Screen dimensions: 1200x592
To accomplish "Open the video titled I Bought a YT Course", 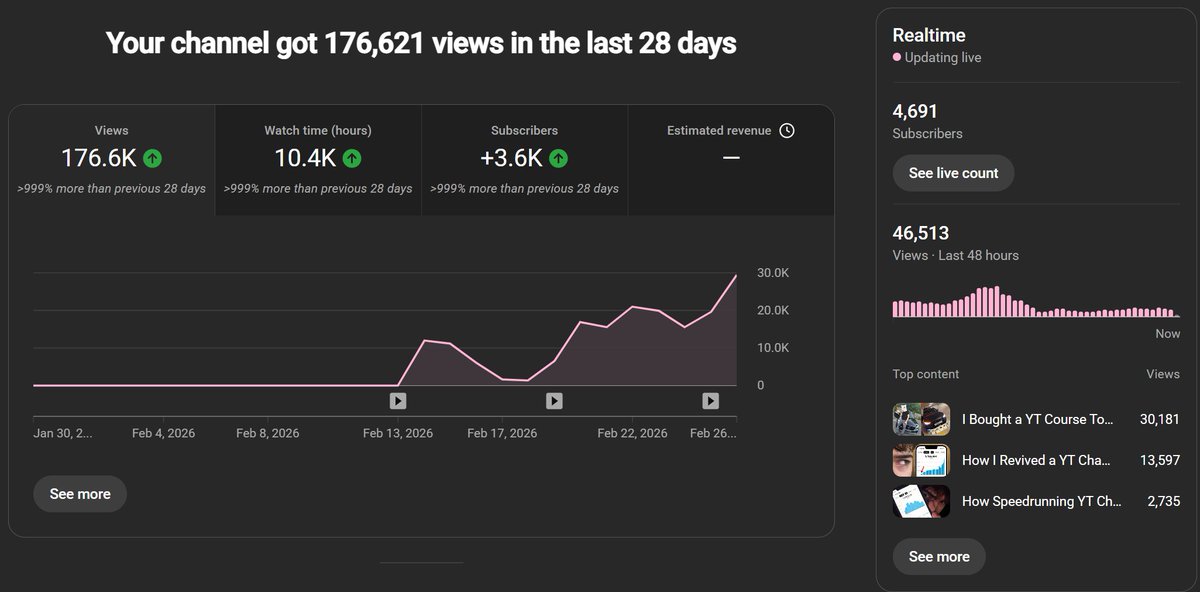I will pyautogui.click(x=1037, y=419).
